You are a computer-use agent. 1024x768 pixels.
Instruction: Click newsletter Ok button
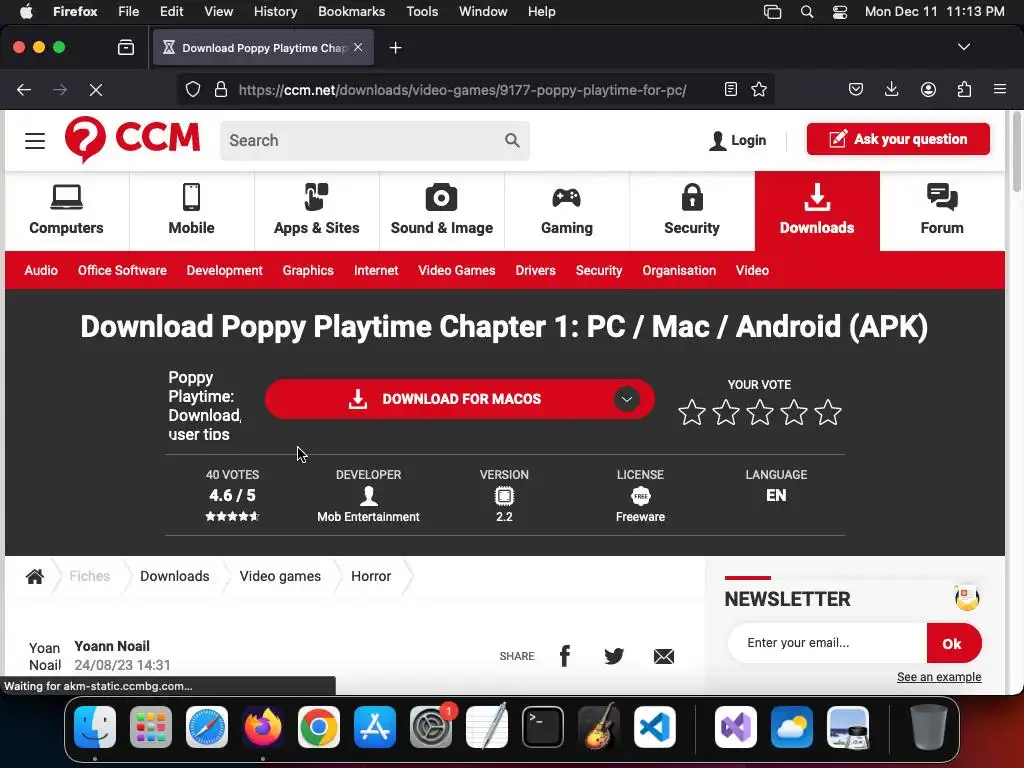click(x=953, y=643)
